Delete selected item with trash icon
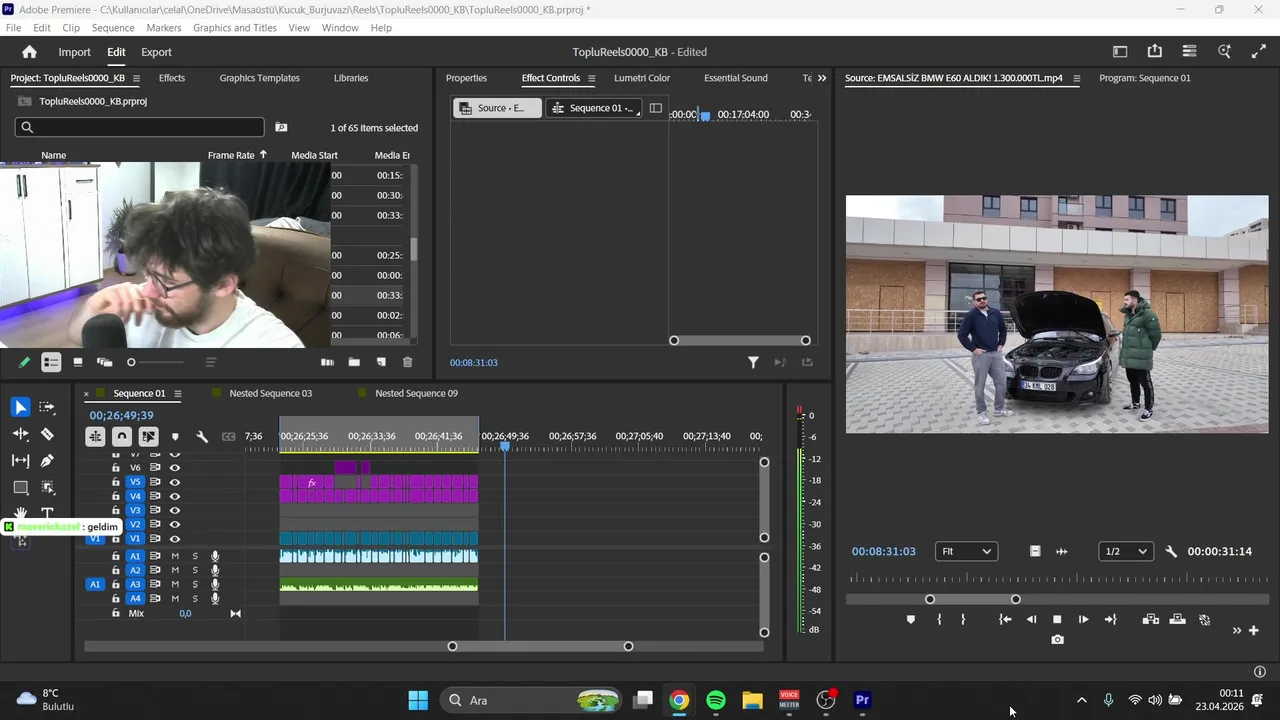Viewport: 1280px width, 720px height. [407, 362]
